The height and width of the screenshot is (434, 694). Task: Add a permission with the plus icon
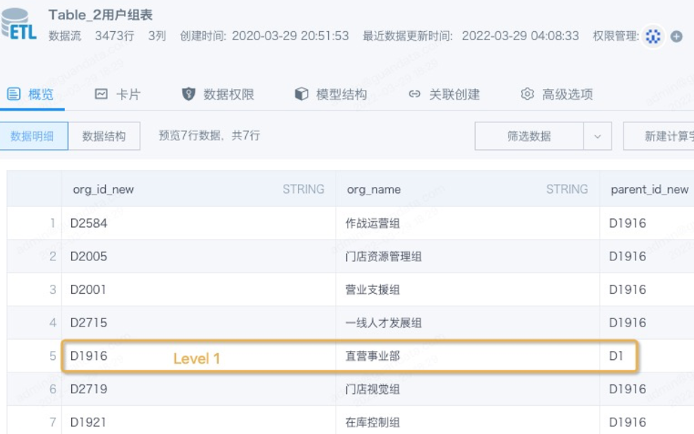point(676,36)
